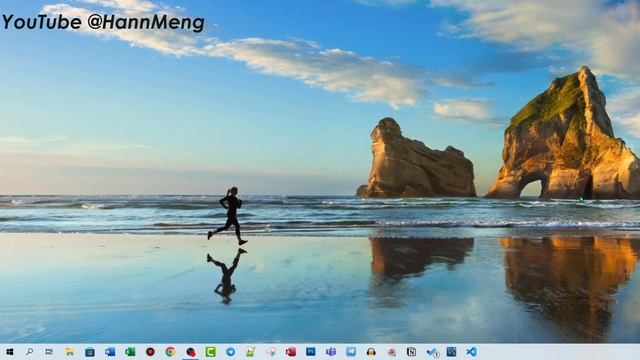Open Camtasia green C icon

pyautogui.click(x=211, y=352)
